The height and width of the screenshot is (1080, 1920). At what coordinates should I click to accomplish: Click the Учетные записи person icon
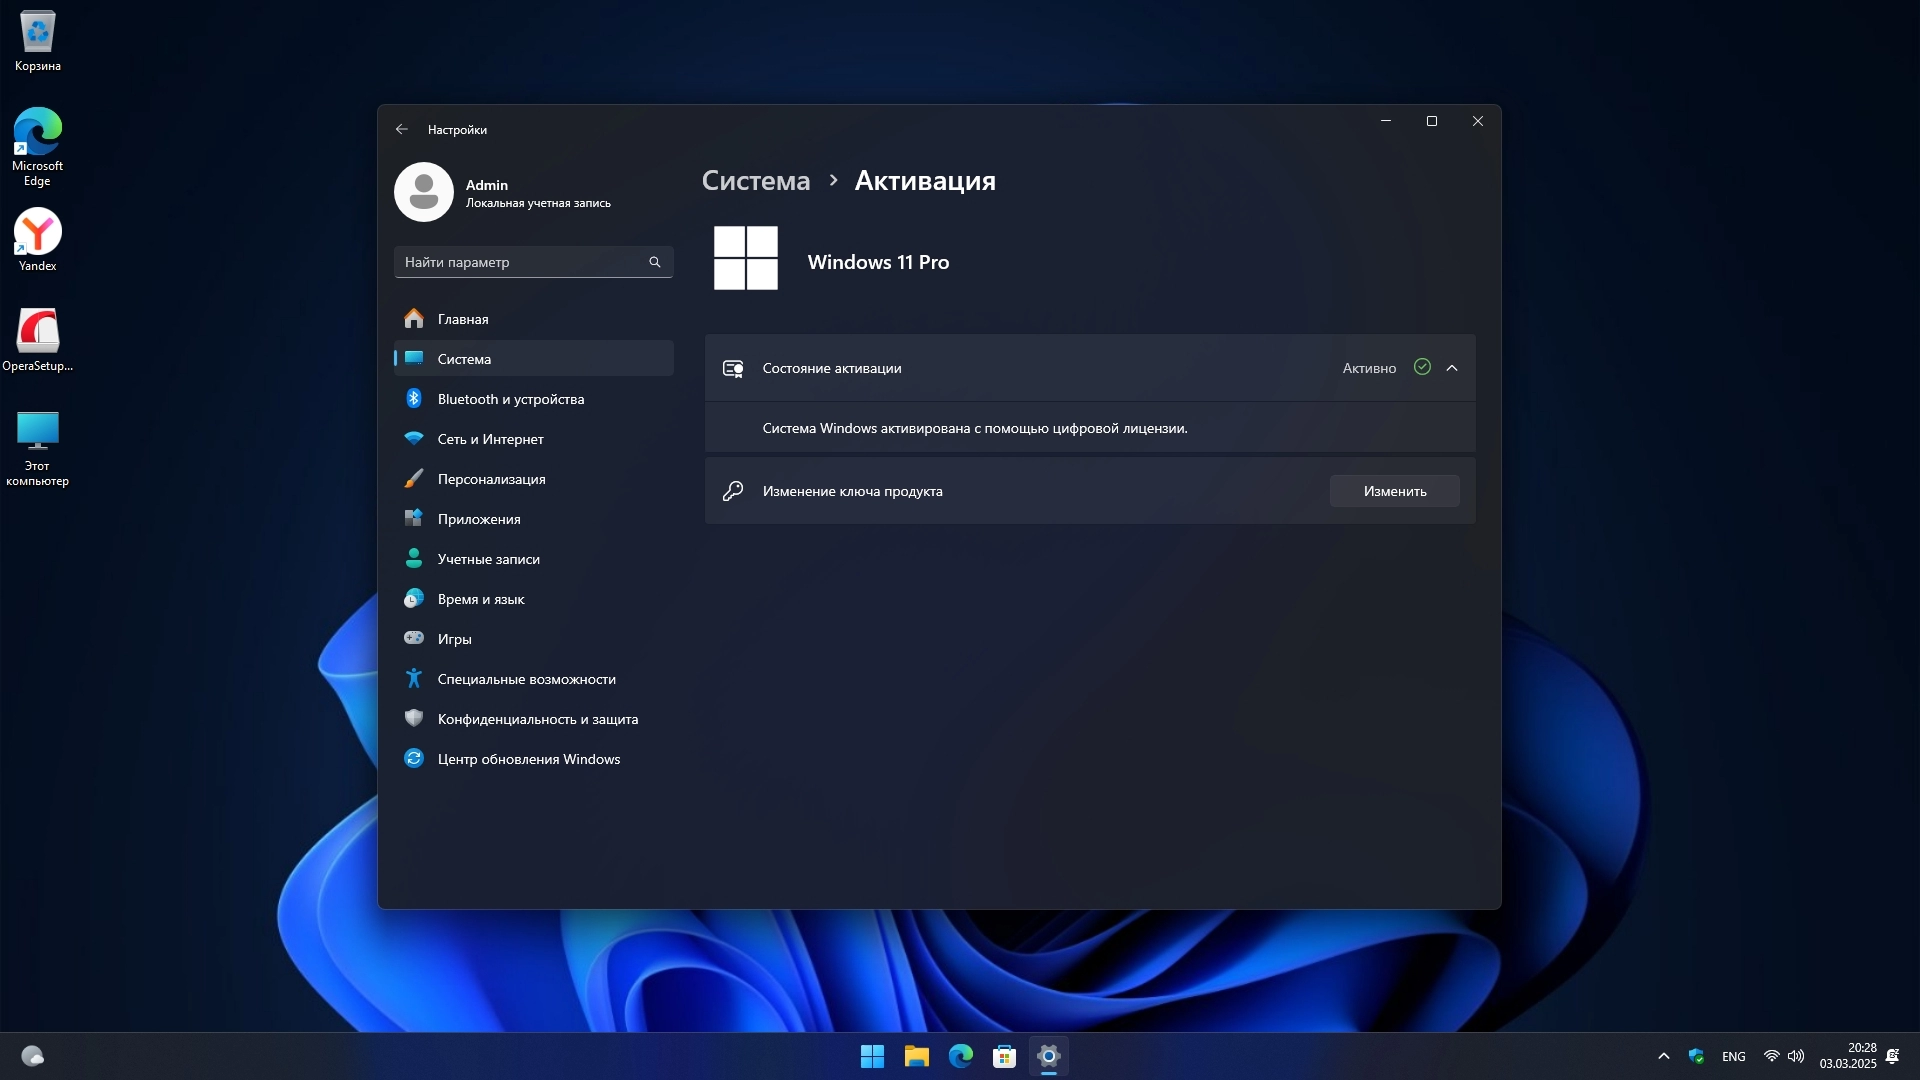(x=414, y=558)
